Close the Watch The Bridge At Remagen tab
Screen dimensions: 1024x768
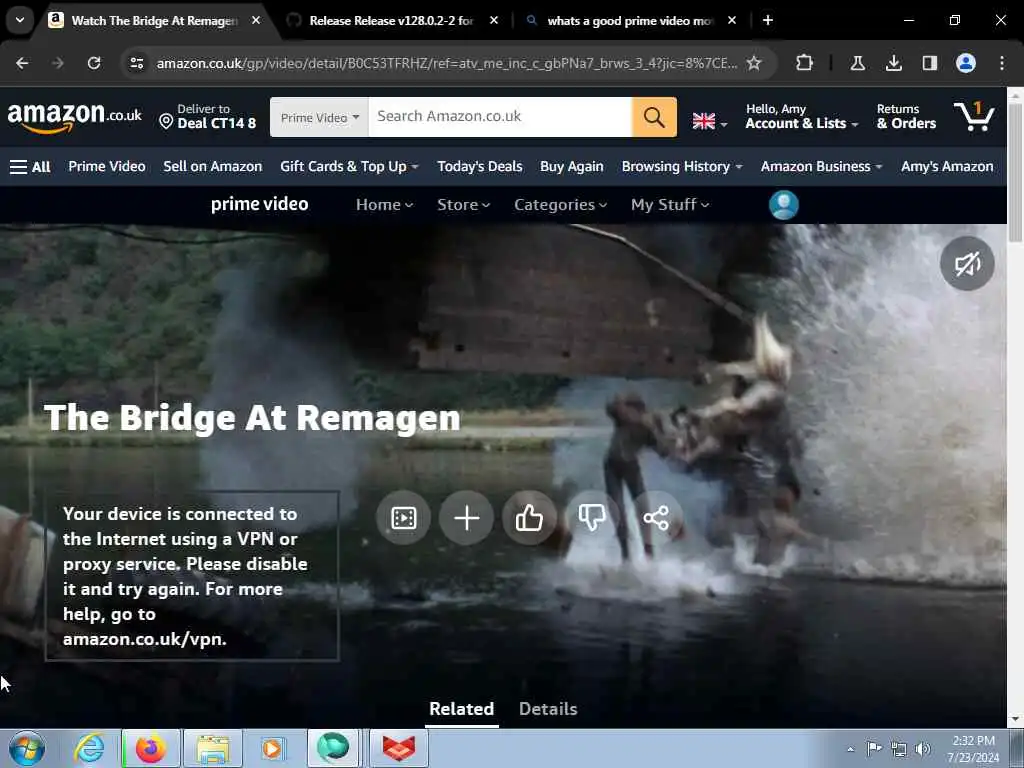[256, 20]
